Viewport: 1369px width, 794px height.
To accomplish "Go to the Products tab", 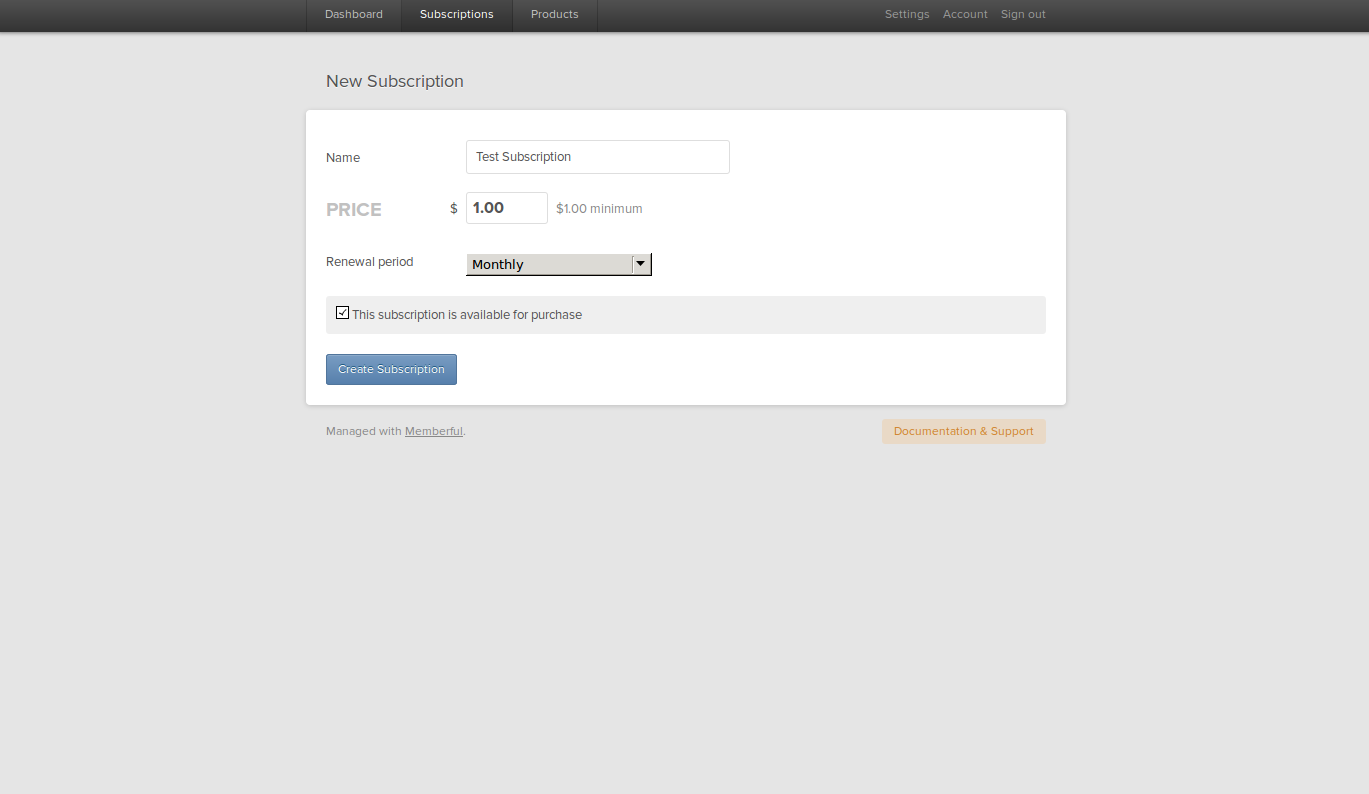I will click(x=555, y=15).
